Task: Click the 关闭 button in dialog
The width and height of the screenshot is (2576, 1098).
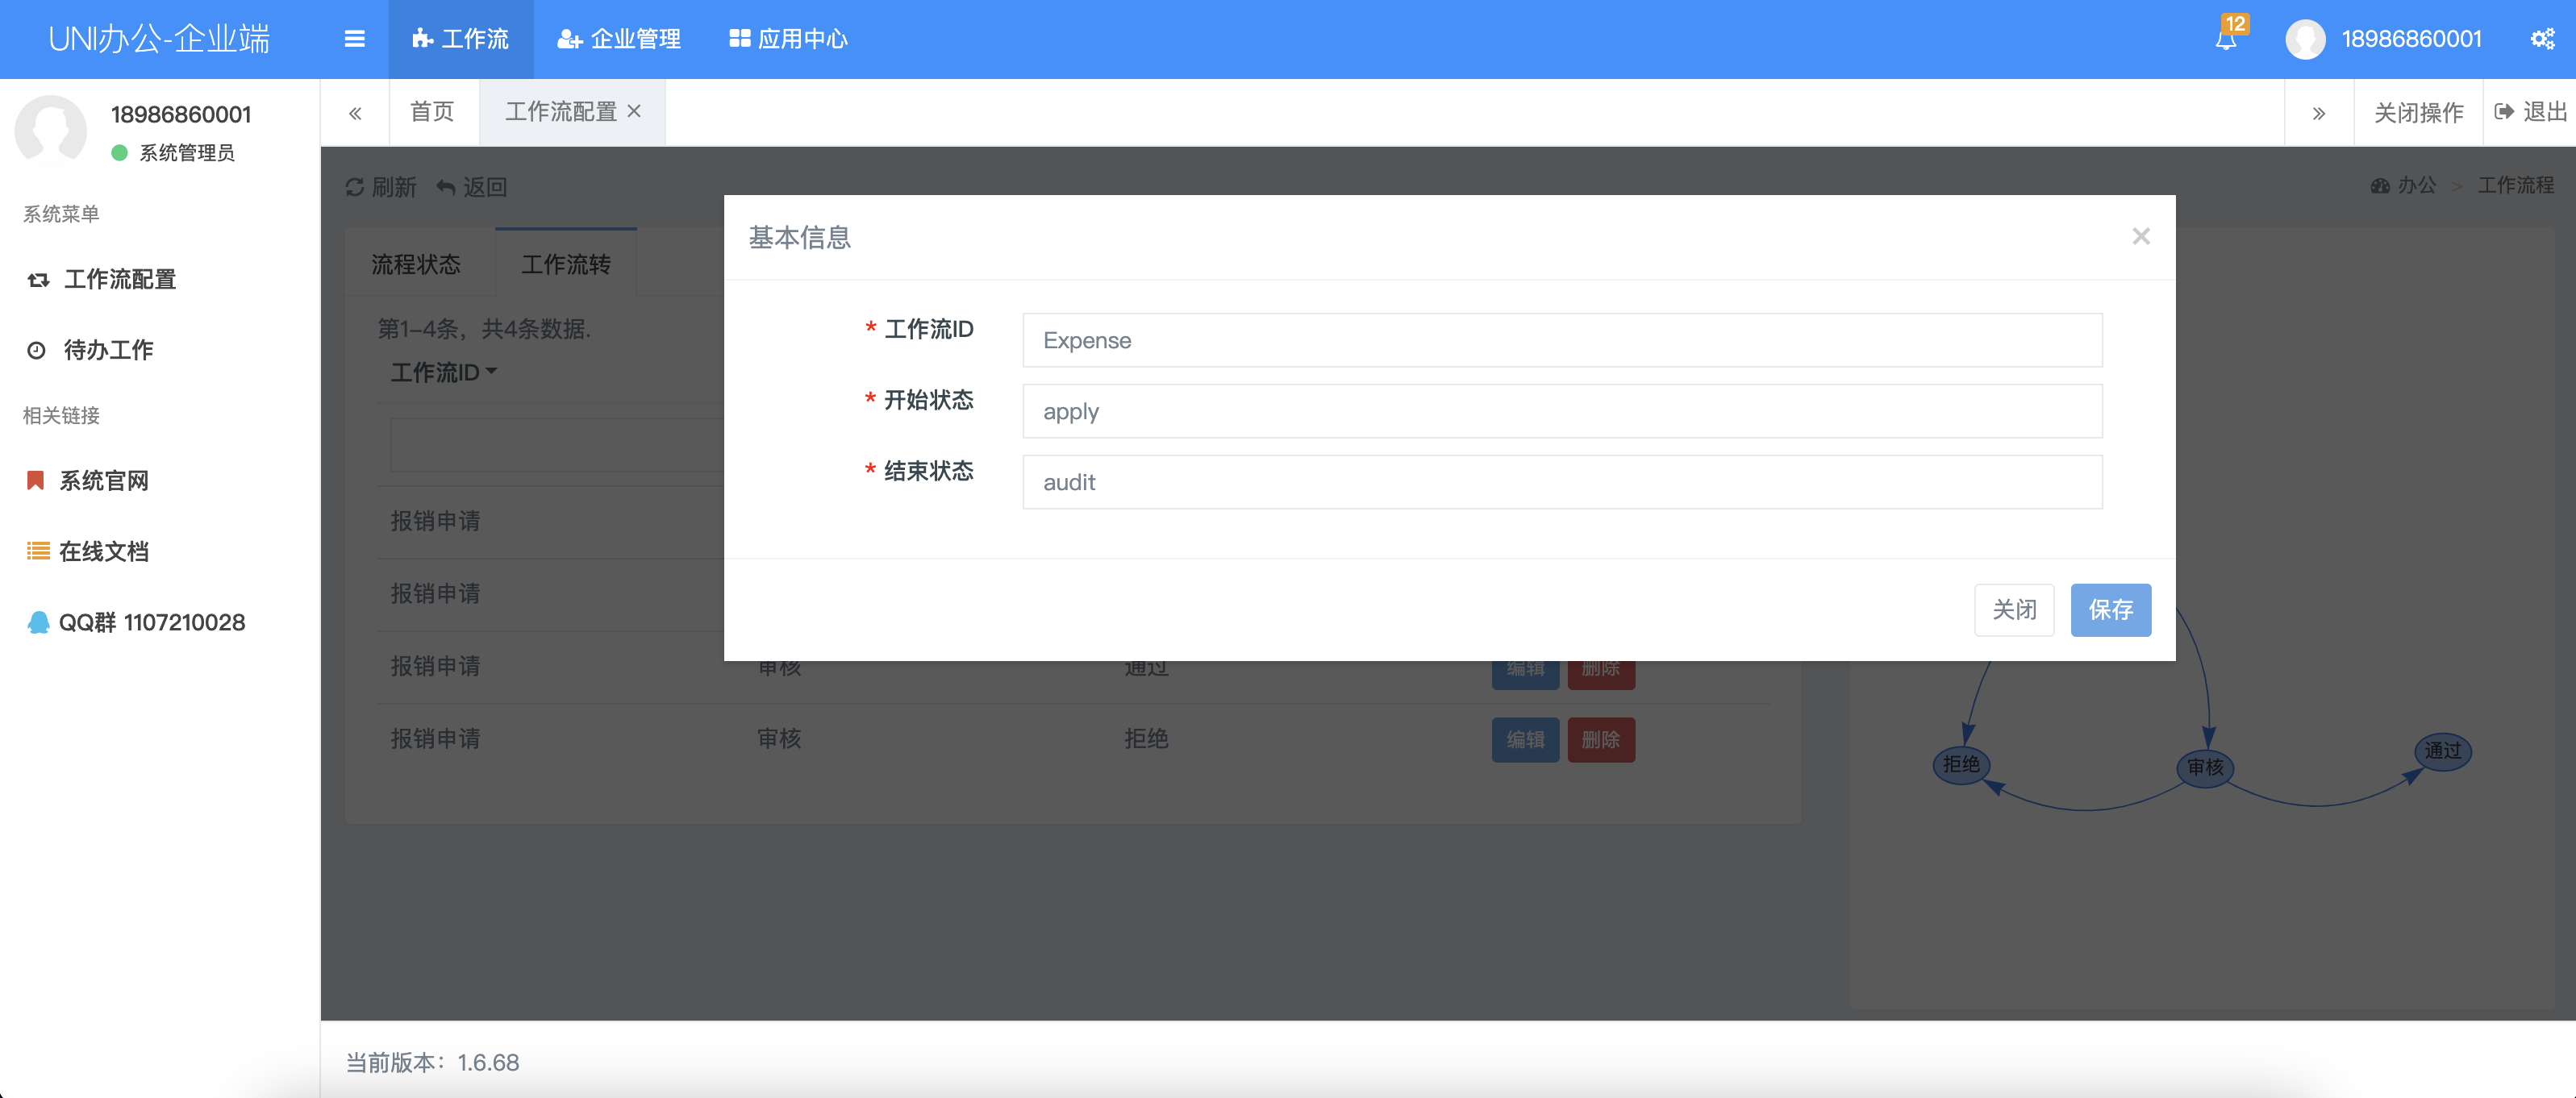Action: point(2013,609)
